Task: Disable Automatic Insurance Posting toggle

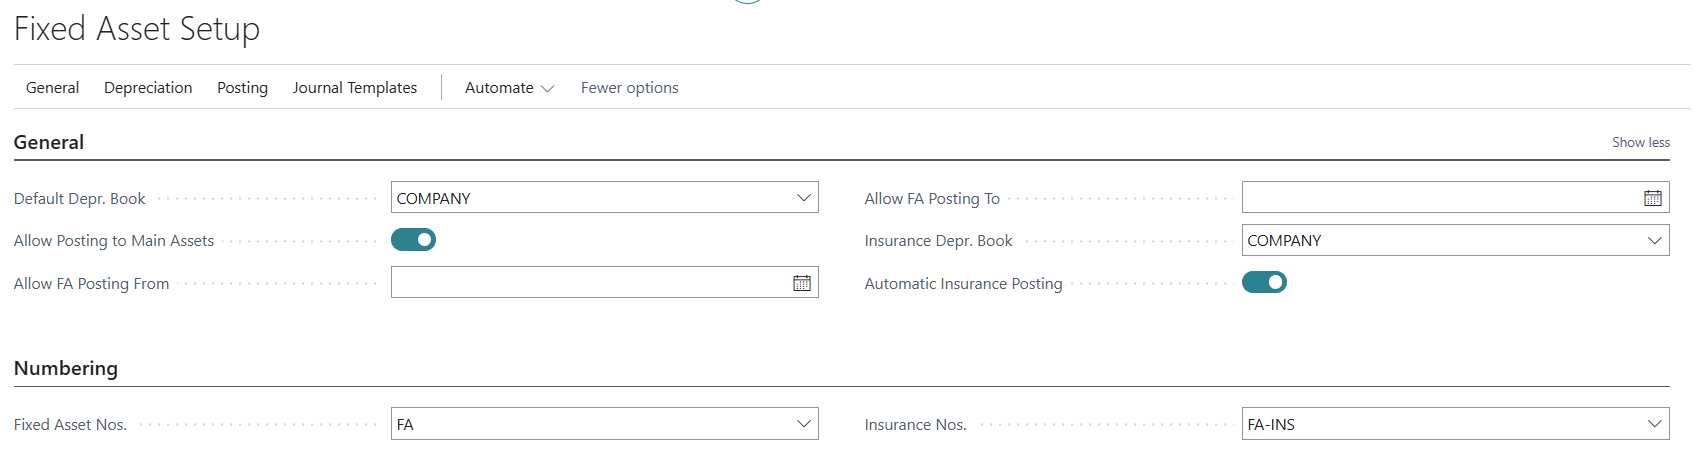Action: 1264,283
